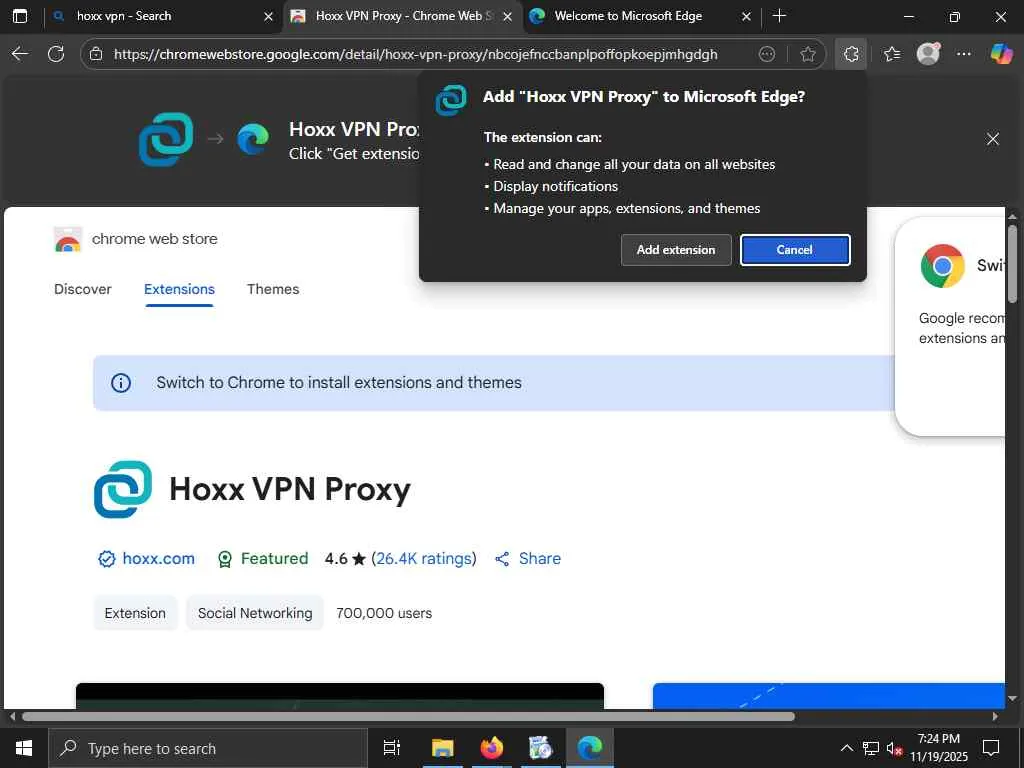Click the Edge logo in the banner

click(253, 139)
